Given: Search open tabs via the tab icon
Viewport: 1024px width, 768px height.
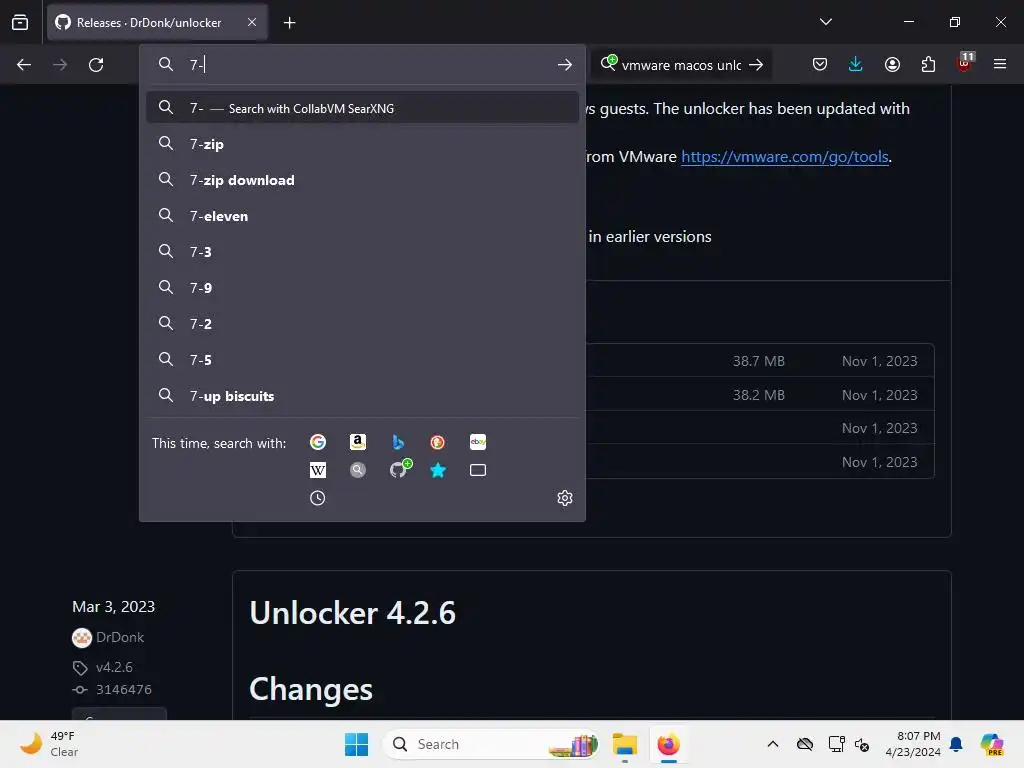Looking at the screenshot, I should pyautogui.click(x=478, y=470).
